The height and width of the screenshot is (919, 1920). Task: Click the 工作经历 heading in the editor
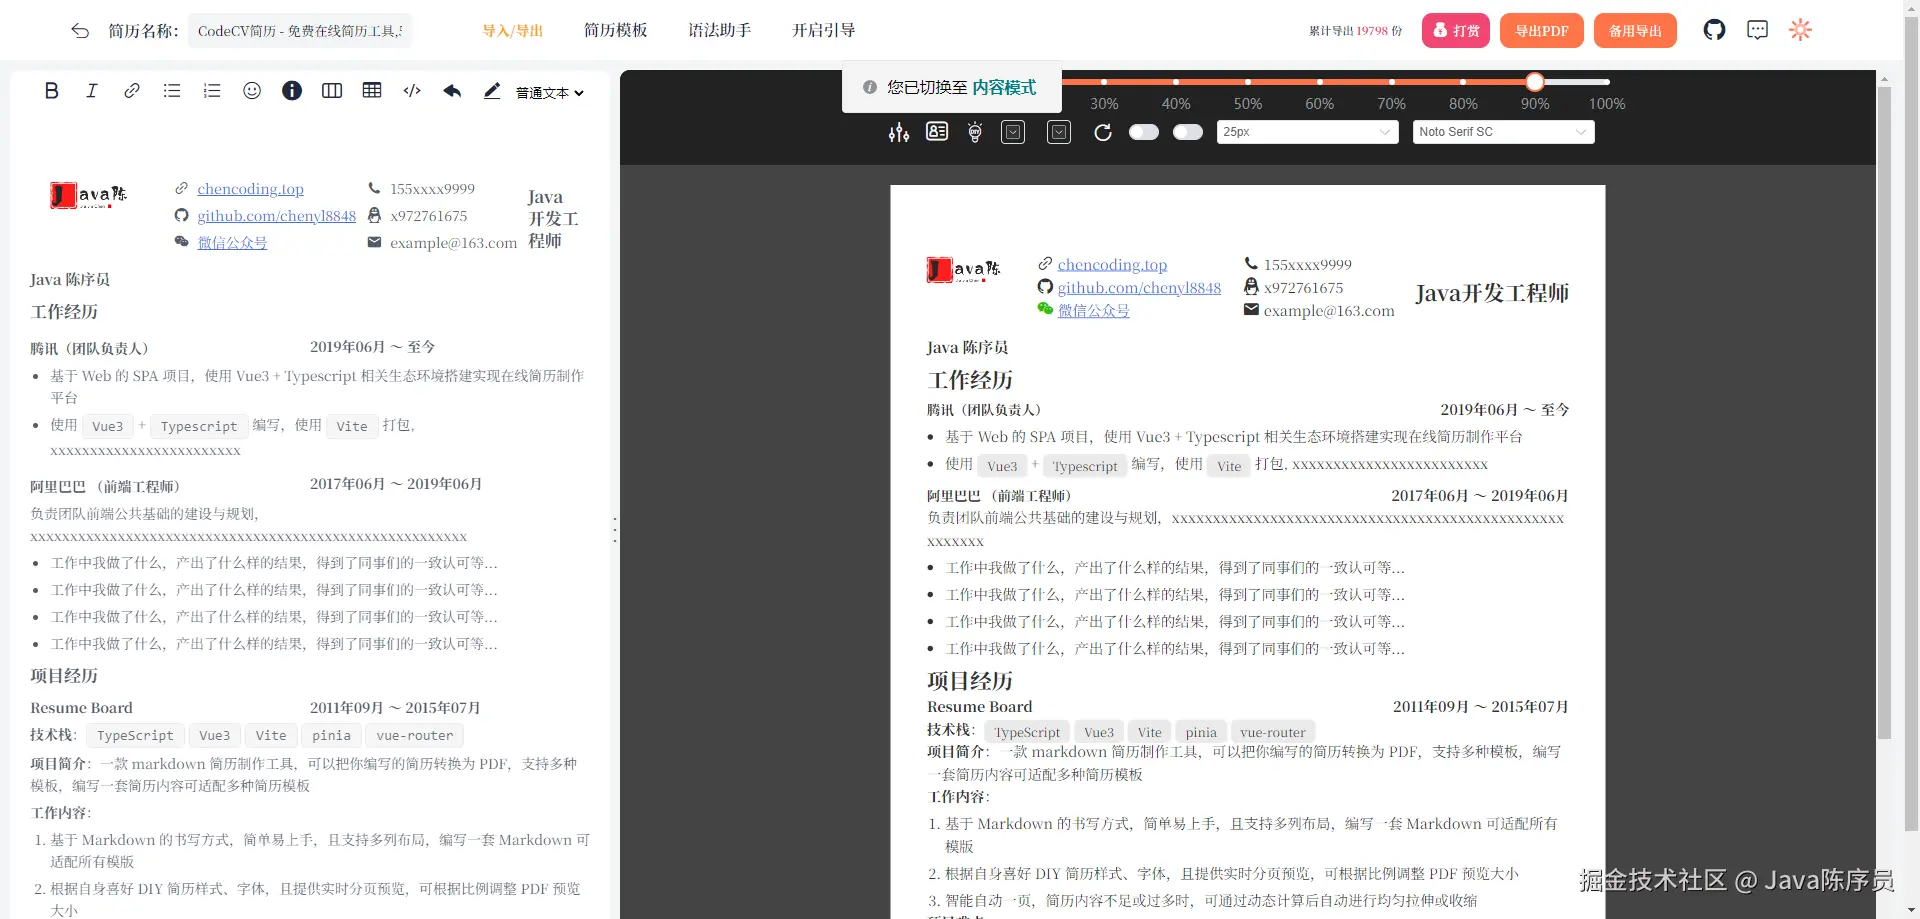click(x=64, y=312)
